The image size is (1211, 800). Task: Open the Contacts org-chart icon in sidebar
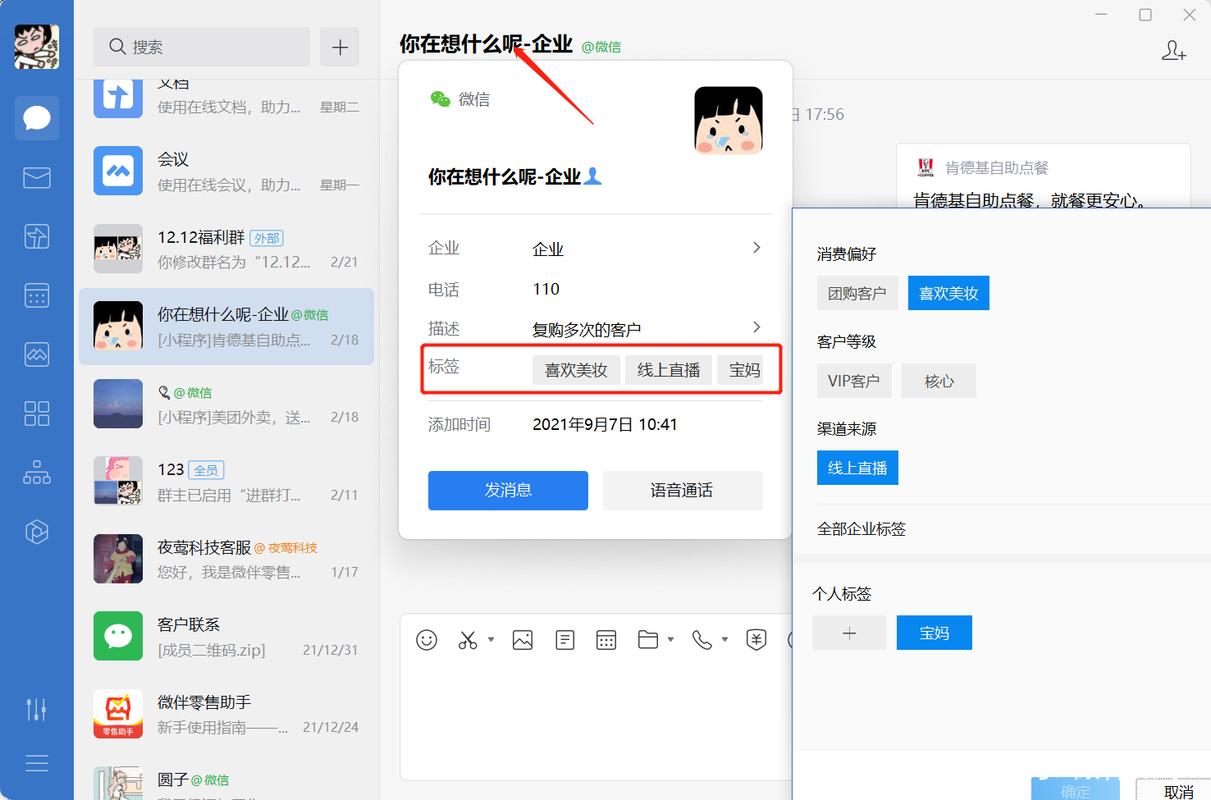coord(37,472)
